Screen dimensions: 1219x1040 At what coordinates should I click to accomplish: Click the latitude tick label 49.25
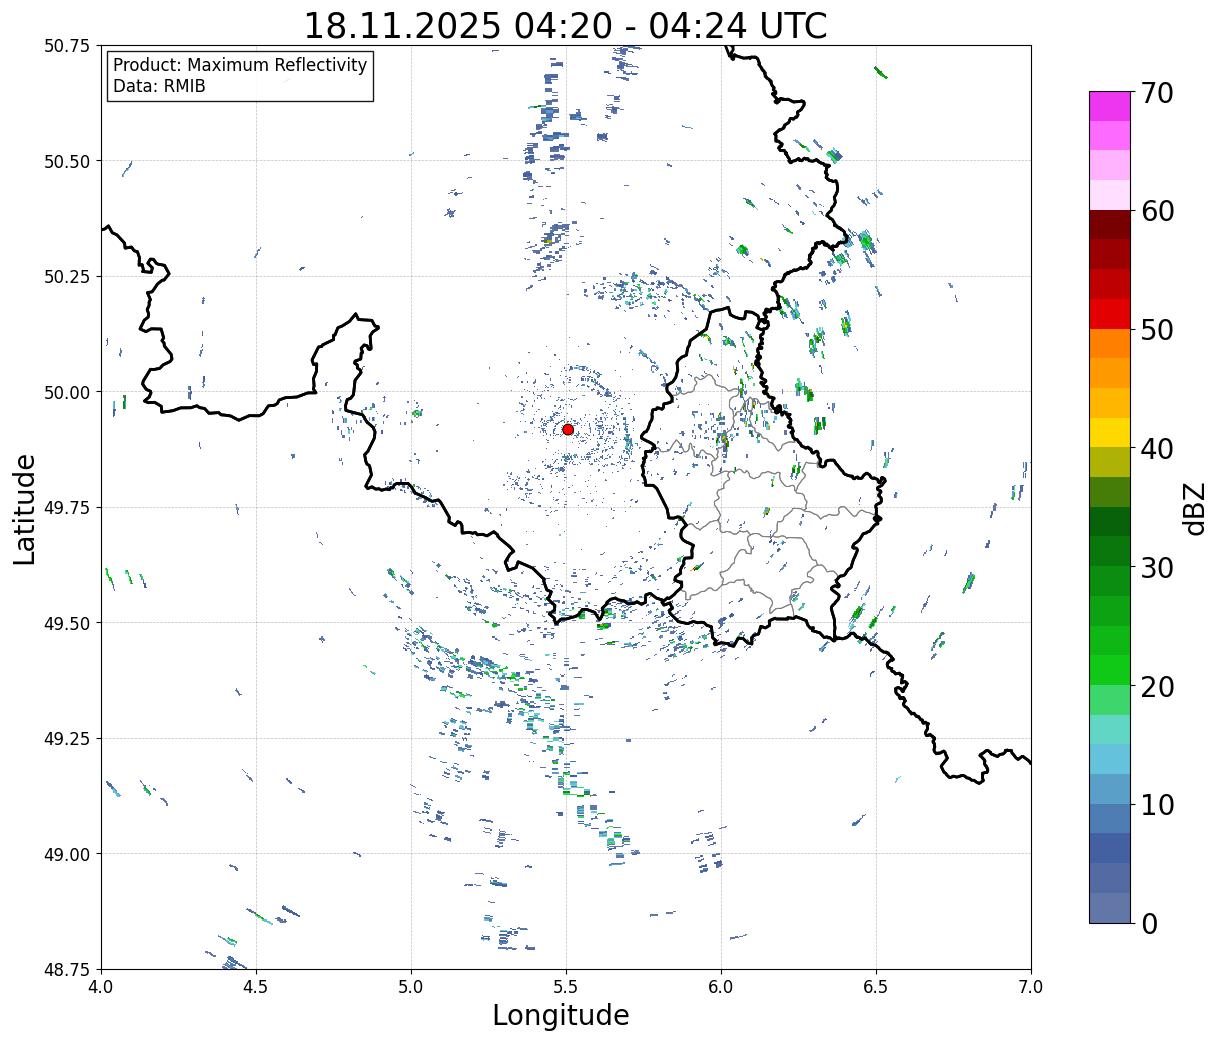click(67, 738)
